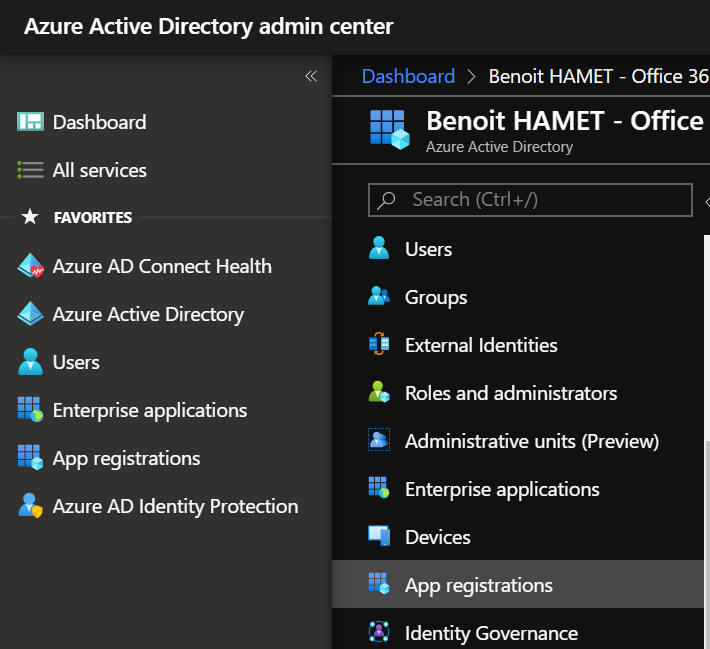
Task: Select Groups in the blade menu
Action: pyautogui.click(x=436, y=297)
